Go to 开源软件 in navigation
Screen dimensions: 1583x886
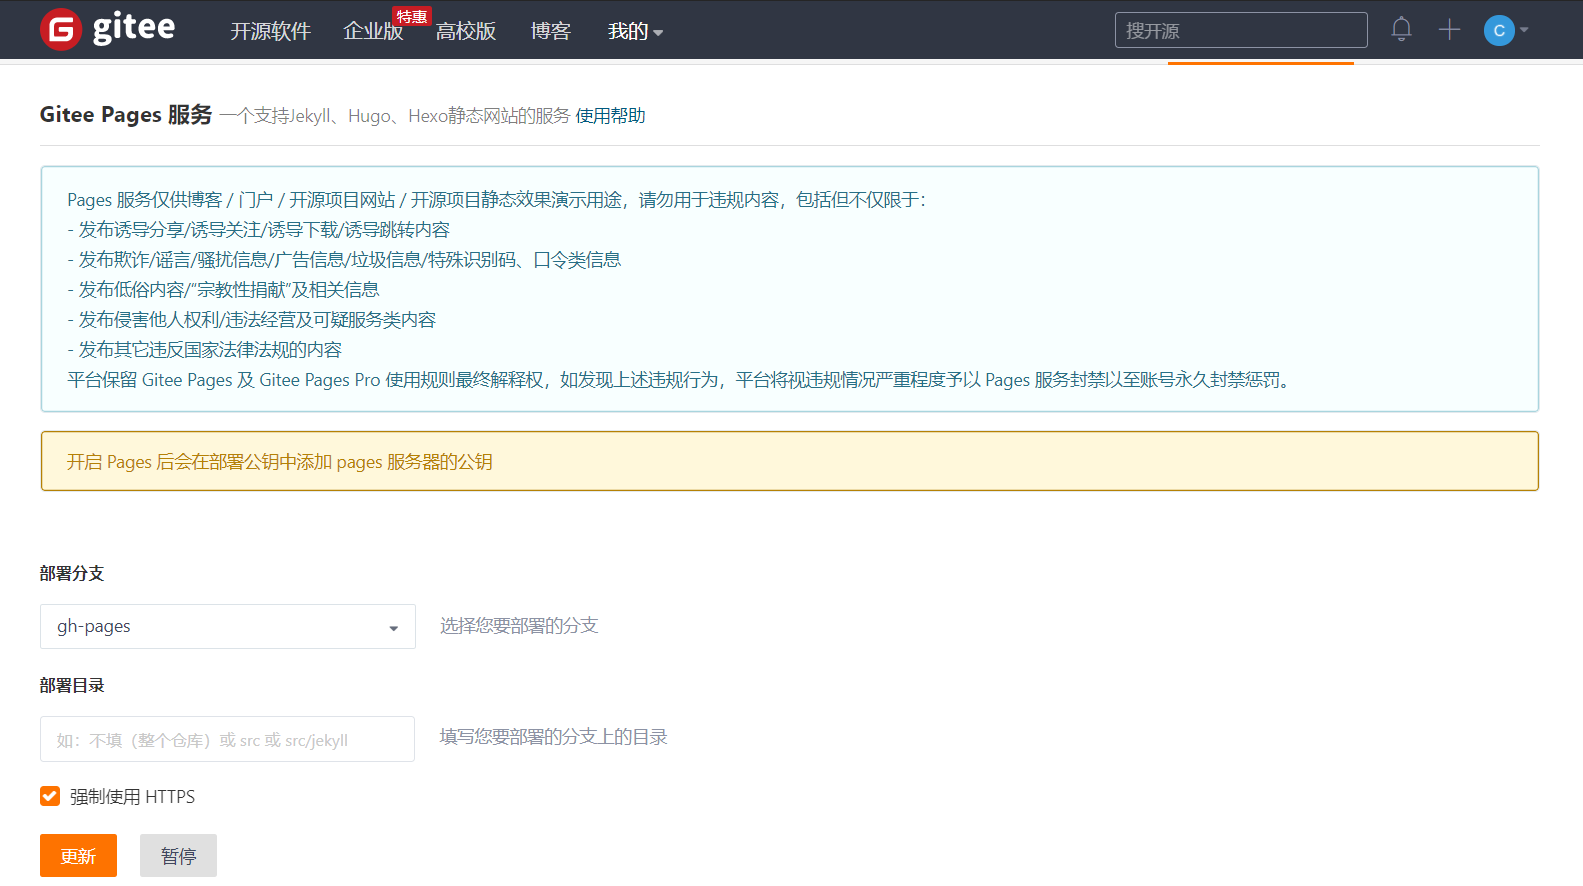pyautogui.click(x=270, y=31)
